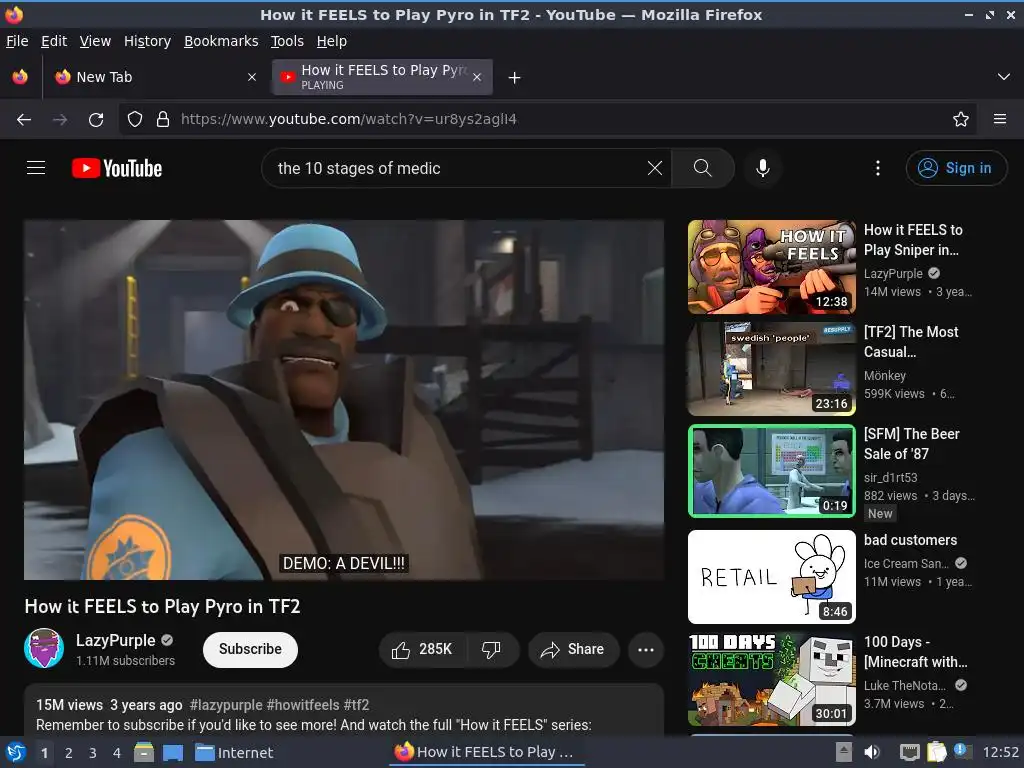The height and width of the screenshot is (768, 1024).
Task: Select the How it FEELS to Play tab
Action: [x=382, y=77]
